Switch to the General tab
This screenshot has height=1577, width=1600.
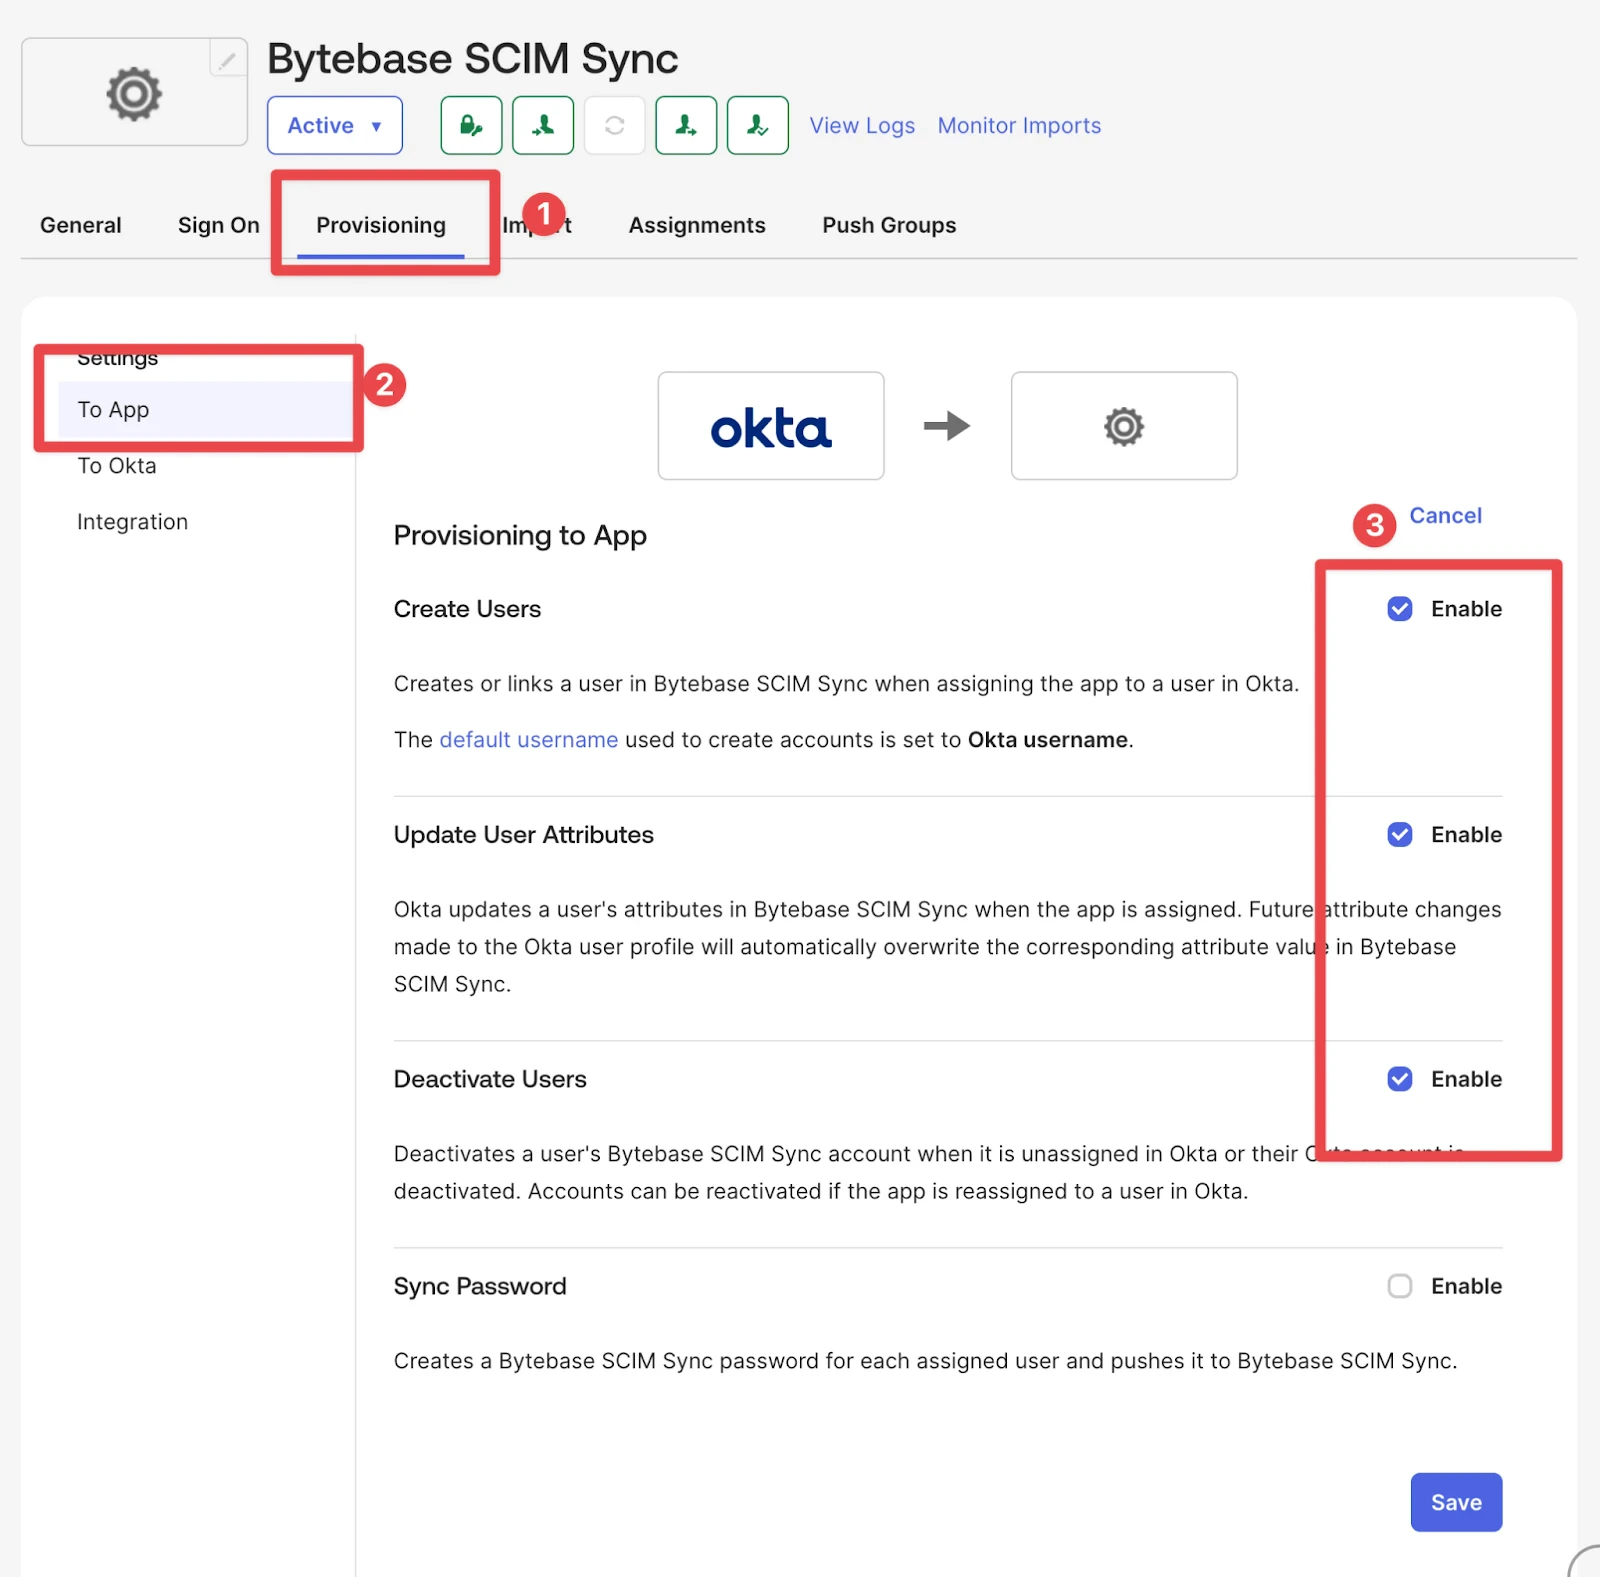(81, 225)
